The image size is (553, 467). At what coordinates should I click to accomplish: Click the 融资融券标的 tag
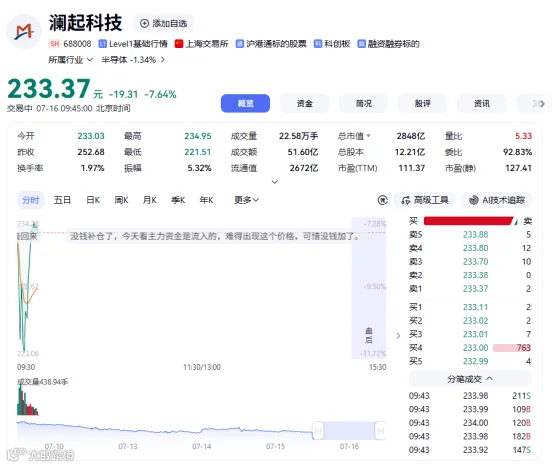click(388, 44)
